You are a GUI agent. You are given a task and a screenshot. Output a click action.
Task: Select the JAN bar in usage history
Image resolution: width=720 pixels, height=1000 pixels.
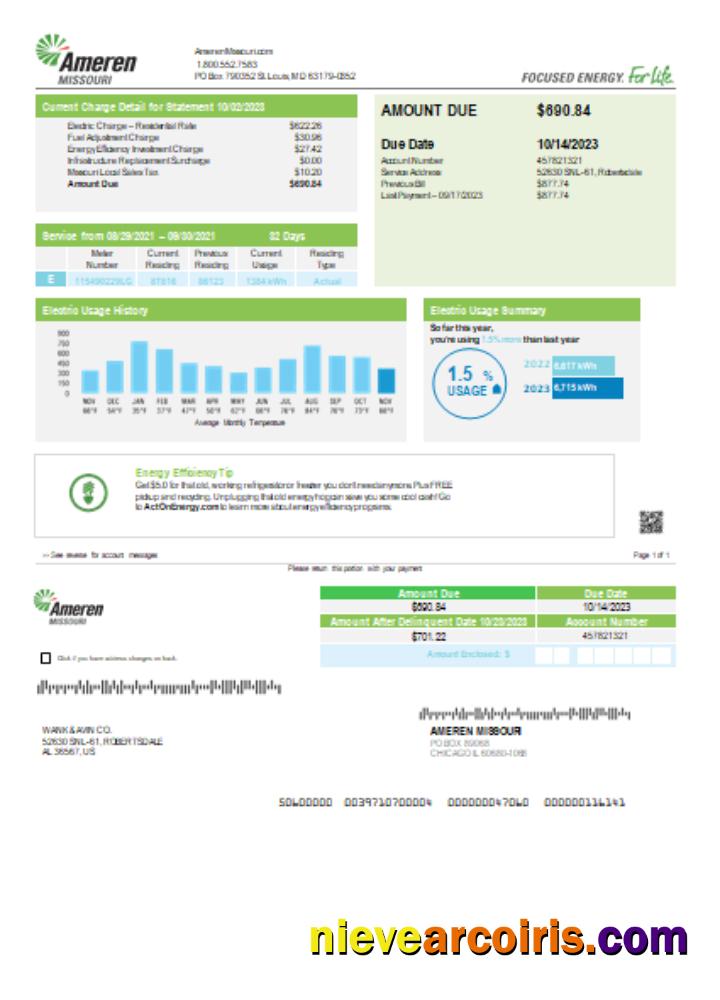pos(139,367)
